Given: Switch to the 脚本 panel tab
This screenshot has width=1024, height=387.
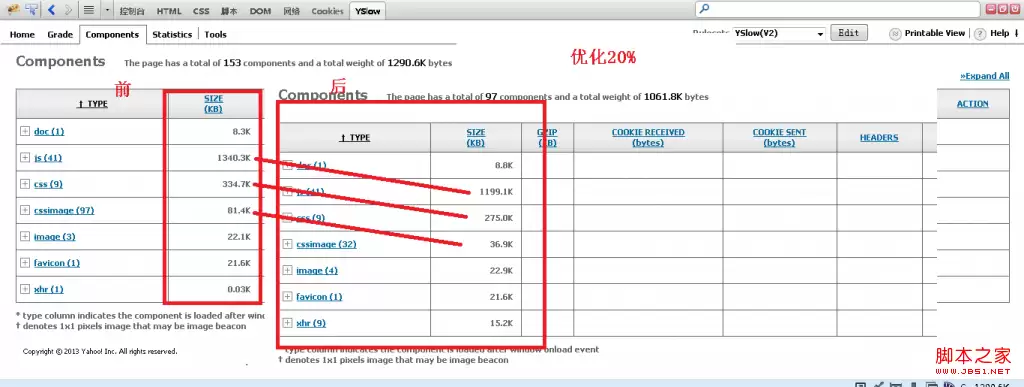Looking at the screenshot, I should [229, 11].
